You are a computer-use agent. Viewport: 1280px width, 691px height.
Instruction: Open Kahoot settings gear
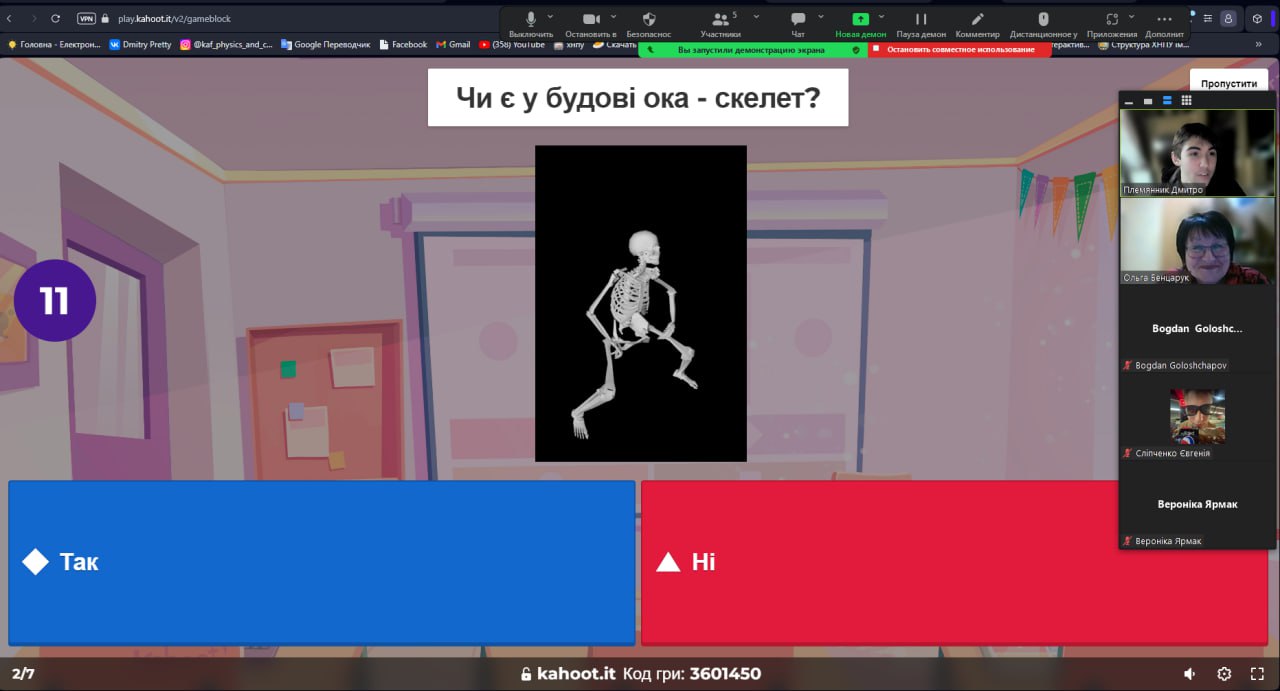coord(1224,674)
